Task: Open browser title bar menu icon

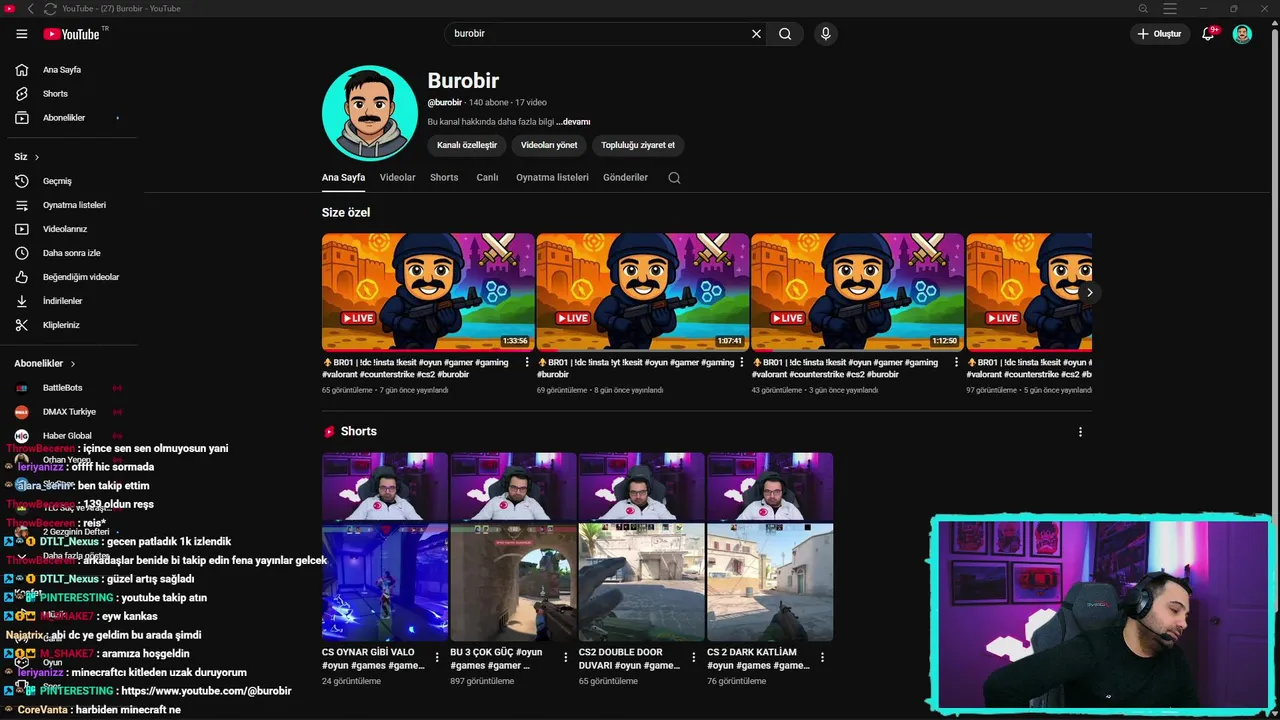Action: (1170, 9)
